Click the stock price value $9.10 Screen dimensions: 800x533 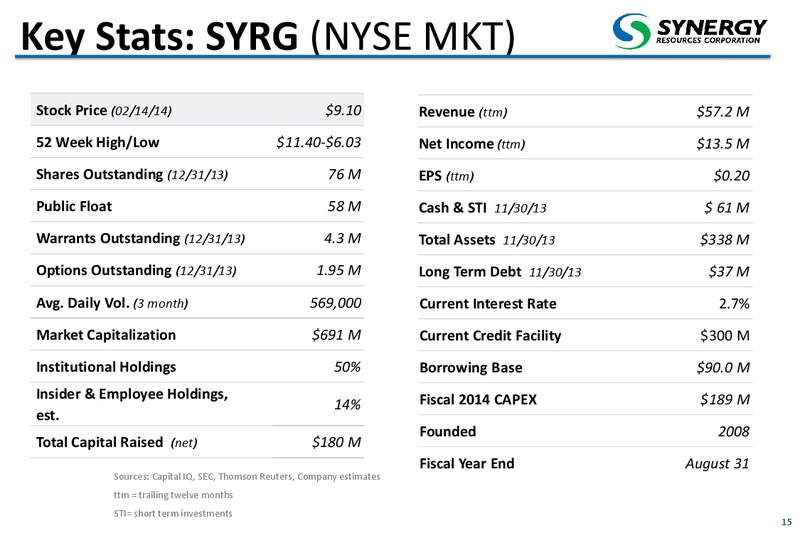343,110
